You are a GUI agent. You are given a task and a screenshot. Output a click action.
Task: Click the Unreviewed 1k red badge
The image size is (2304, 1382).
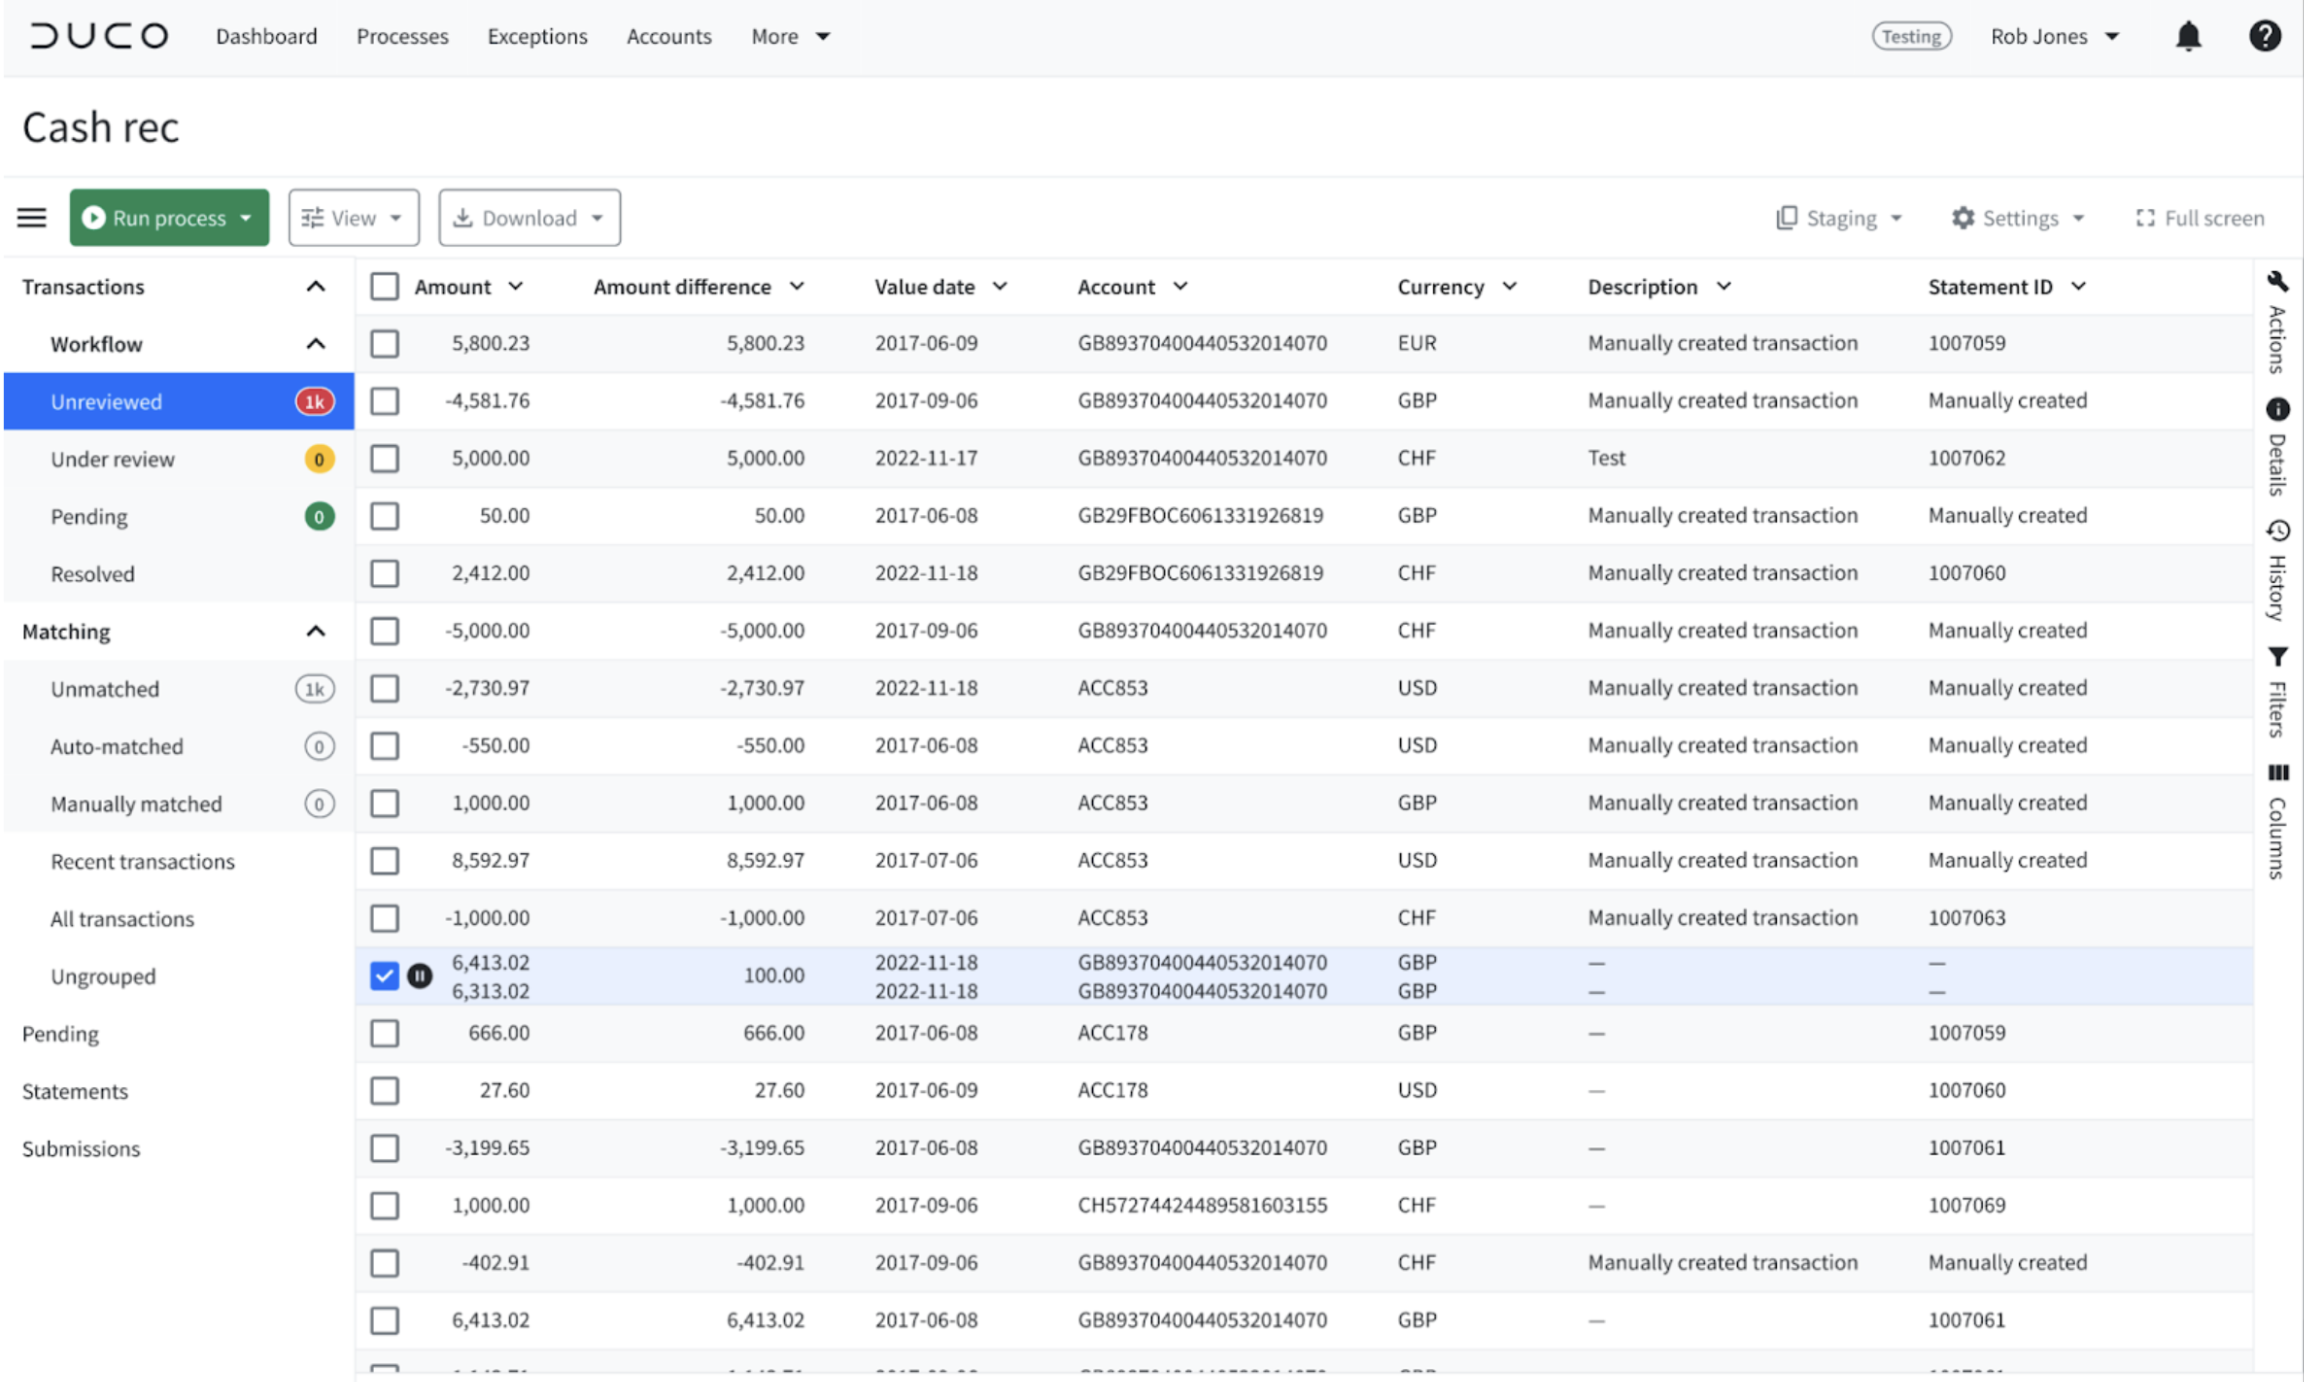[314, 402]
